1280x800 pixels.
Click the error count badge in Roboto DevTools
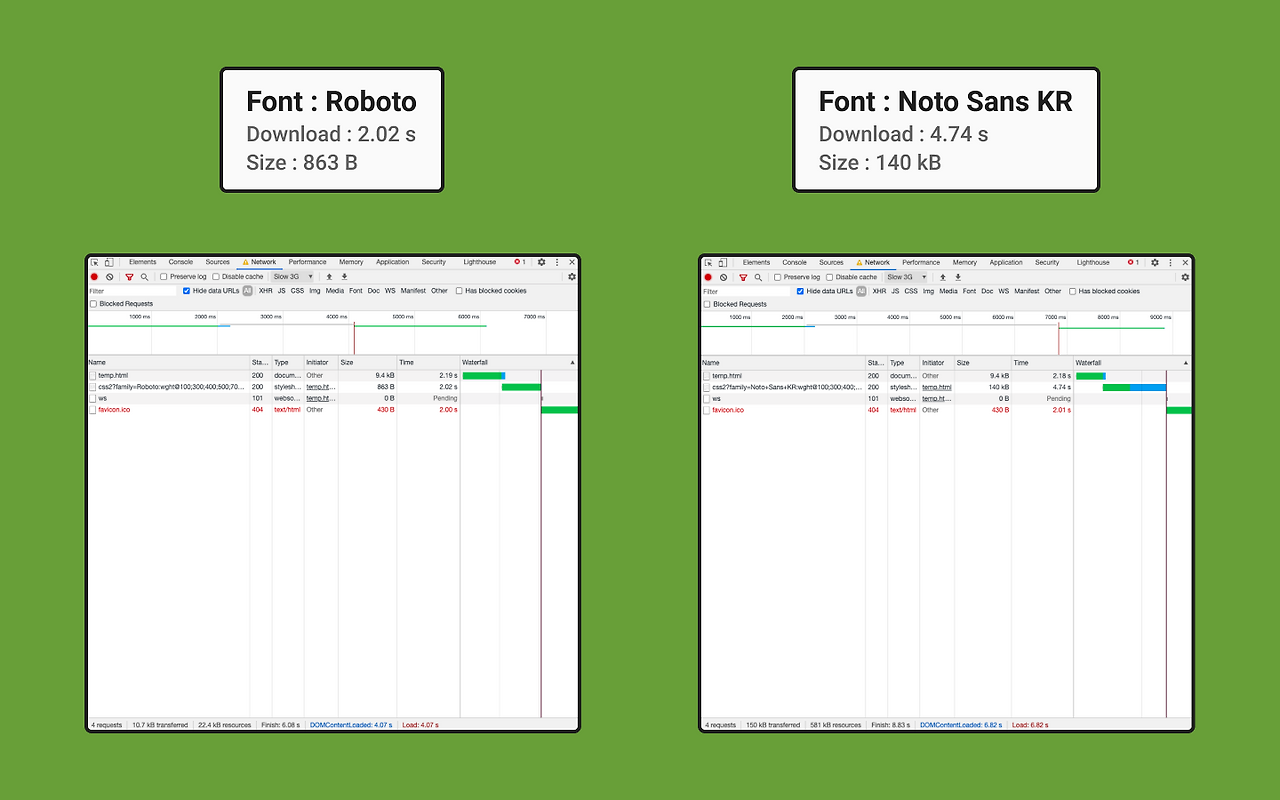(520, 262)
